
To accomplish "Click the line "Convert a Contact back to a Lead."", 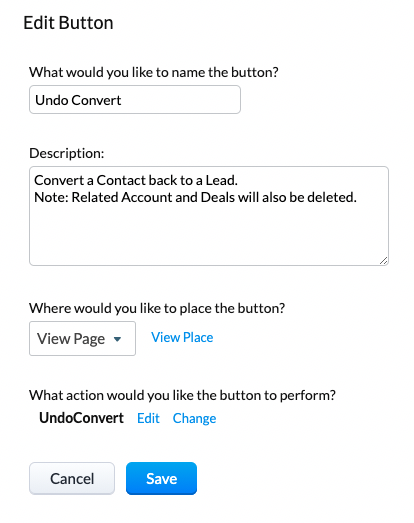I will (x=136, y=180).
